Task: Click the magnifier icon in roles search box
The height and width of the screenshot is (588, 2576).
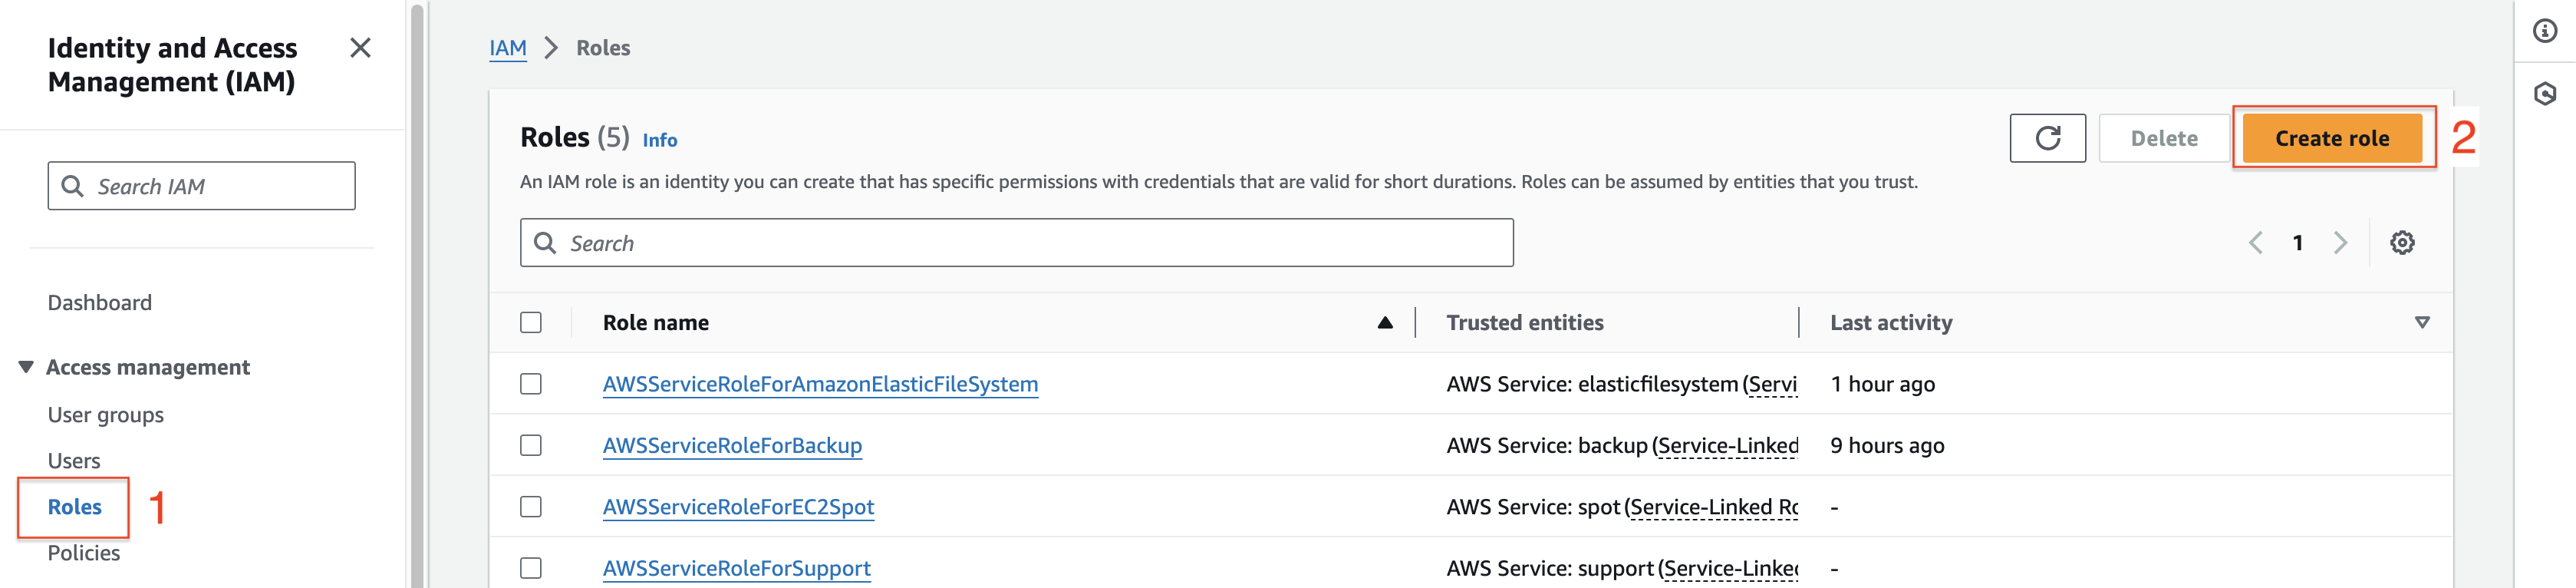Action: (x=545, y=243)
